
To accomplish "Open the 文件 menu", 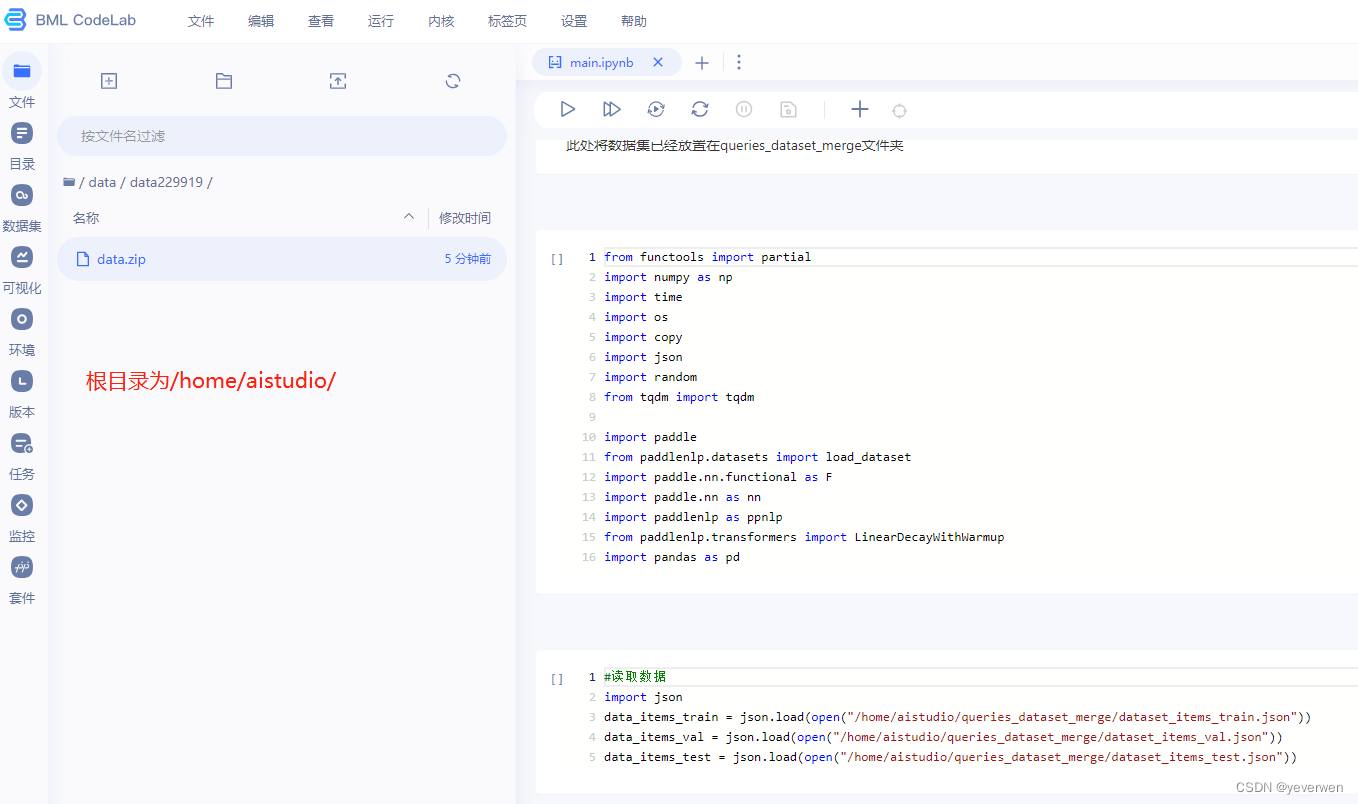I will point(201,21).
